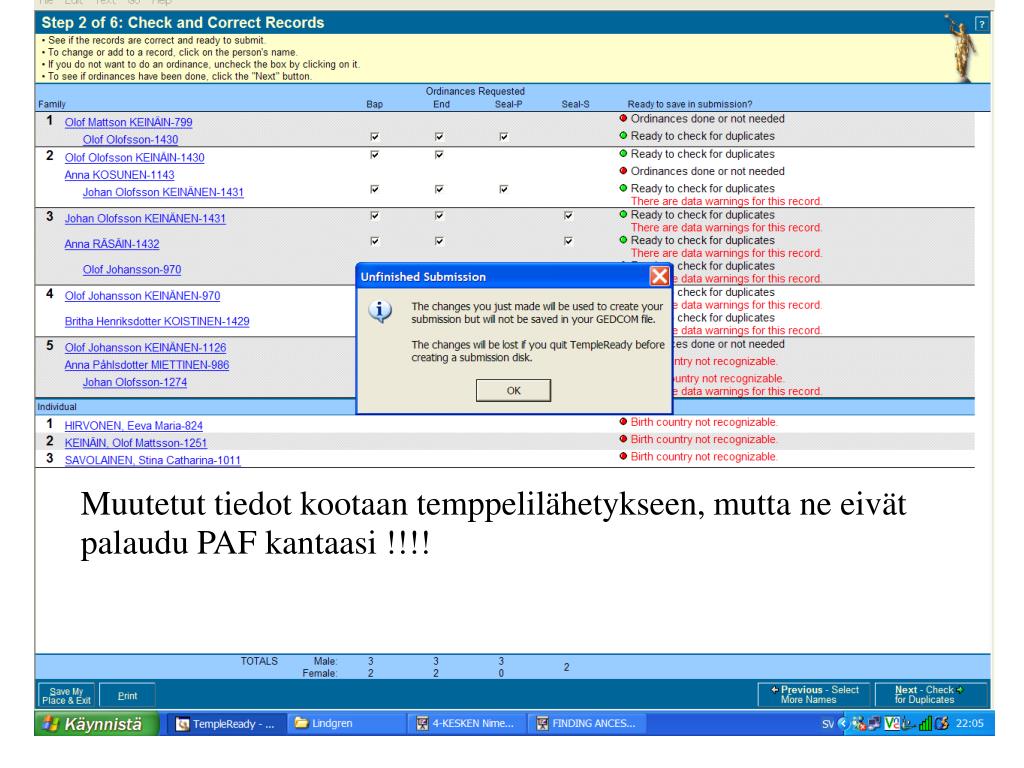The height and width of the screenshot is (768, 1024).
Task: Open record Olof Johansson-970 child link
Action: [132, 269]
